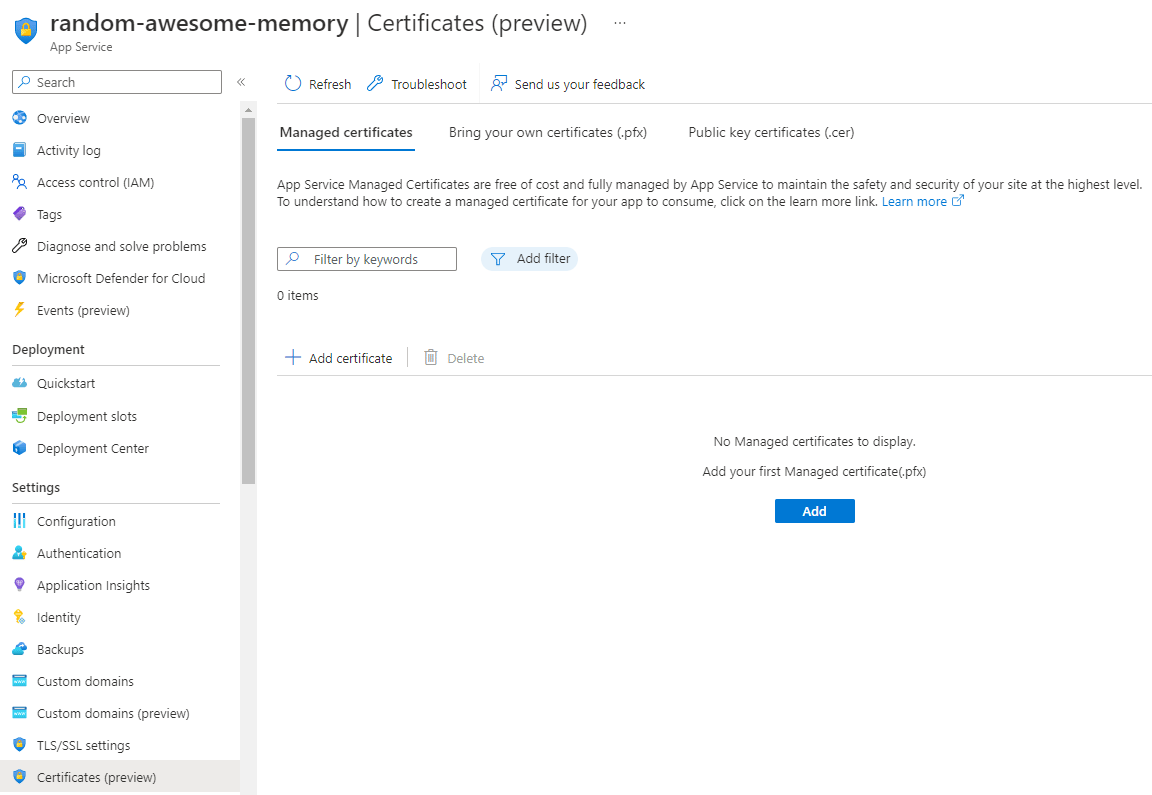
Task: Click the Deployment Center cube icon
Action: pos(20,447)
